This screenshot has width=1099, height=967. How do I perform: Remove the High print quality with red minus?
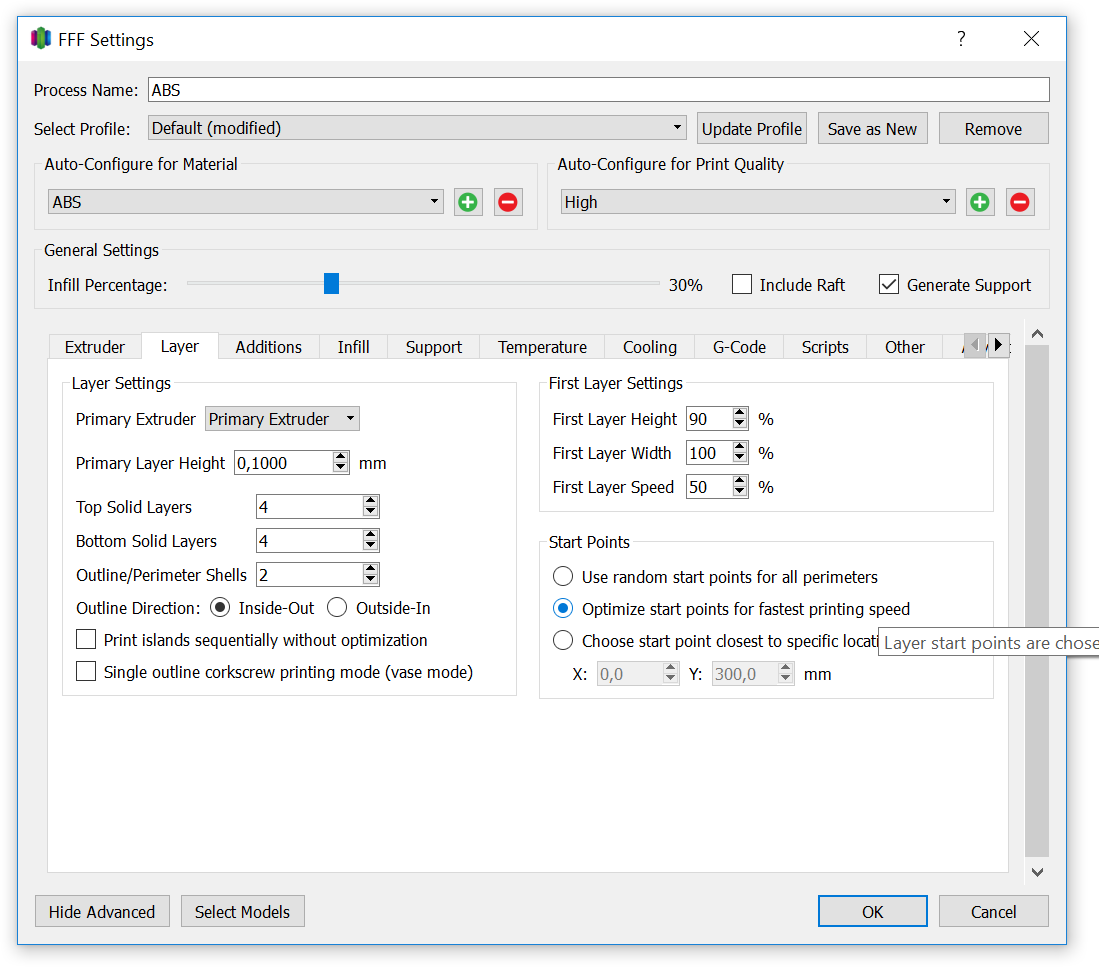click(x=1020, y=203)
